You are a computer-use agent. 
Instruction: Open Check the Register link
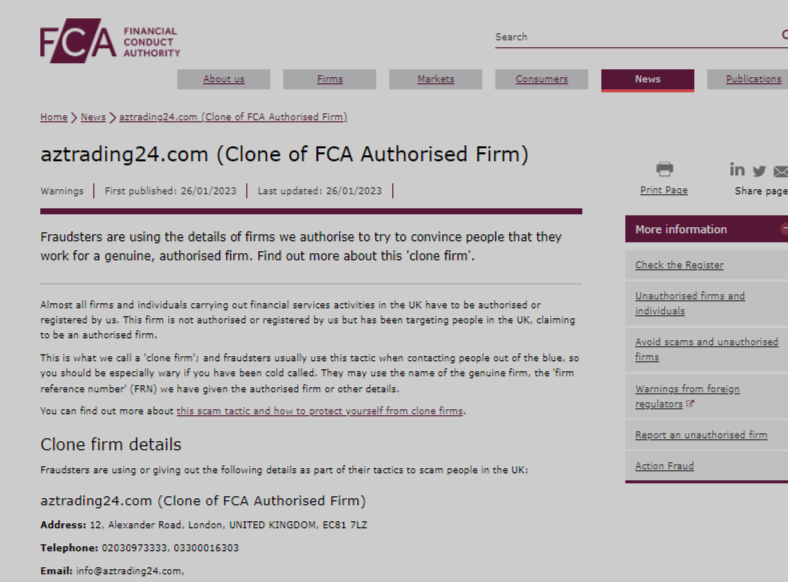679,265
